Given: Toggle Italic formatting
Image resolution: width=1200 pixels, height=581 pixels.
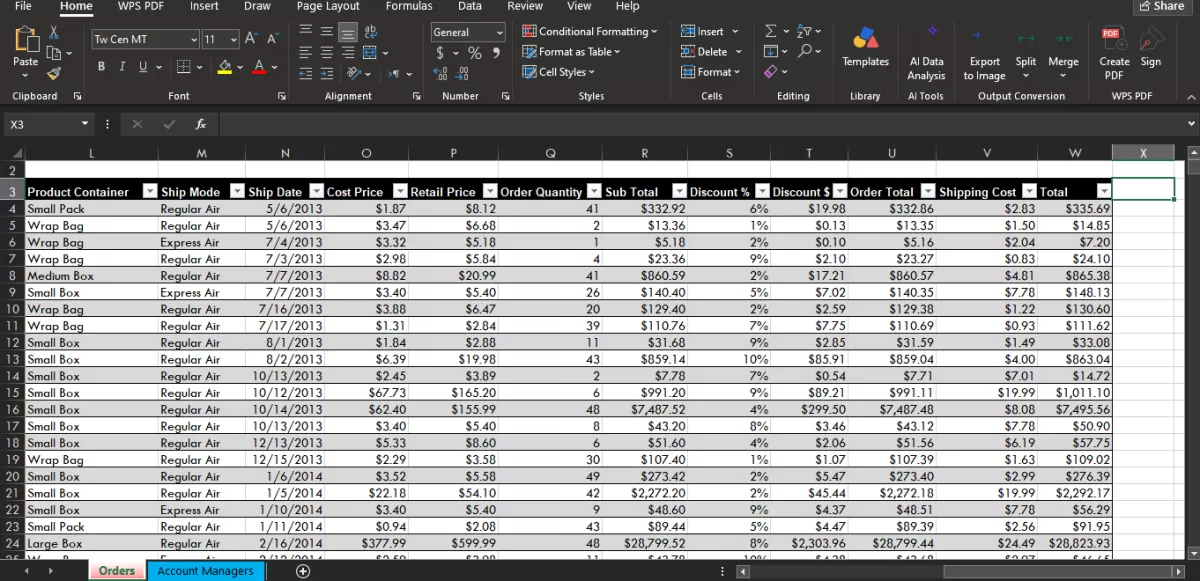Looking at the screenshot, I should point(121,67).
